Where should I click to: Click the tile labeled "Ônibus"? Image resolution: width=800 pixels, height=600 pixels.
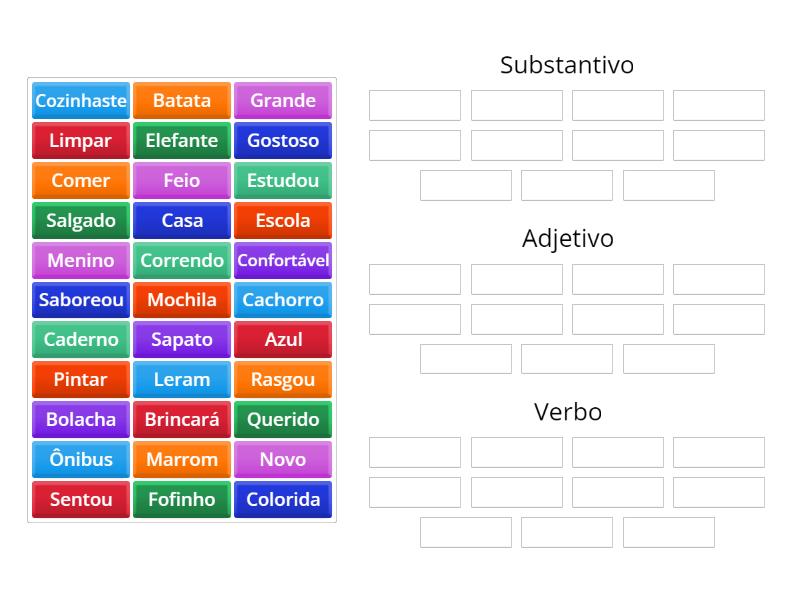(80, 459)
